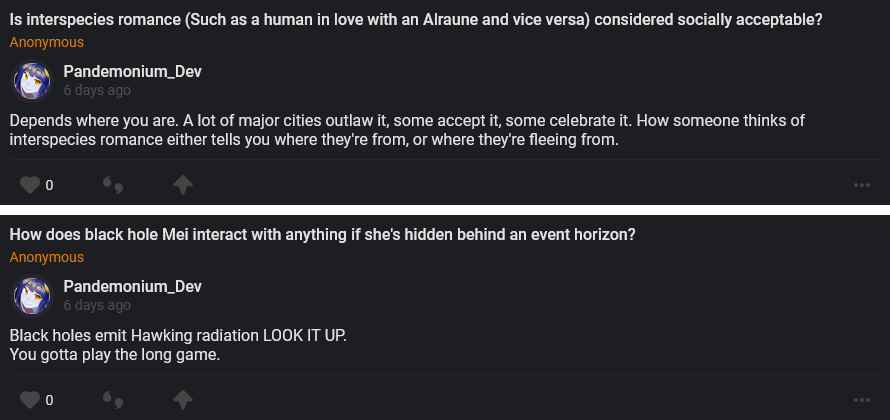Open the interspecies romance question title

[415, 19]
